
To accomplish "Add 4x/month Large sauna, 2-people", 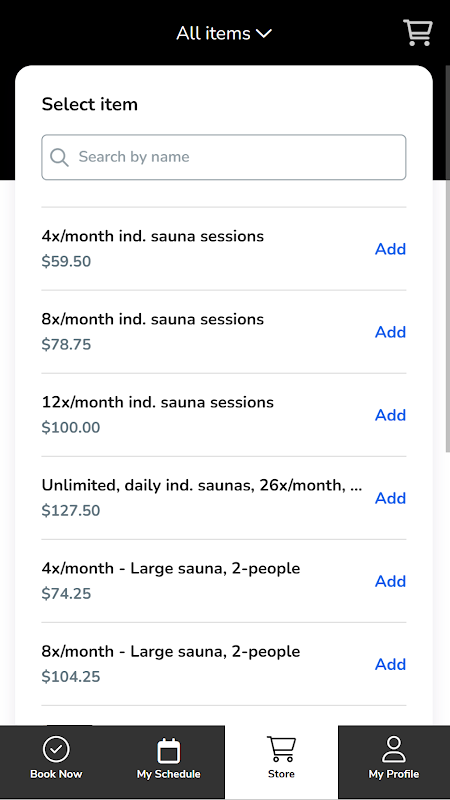I will point(390,581).
